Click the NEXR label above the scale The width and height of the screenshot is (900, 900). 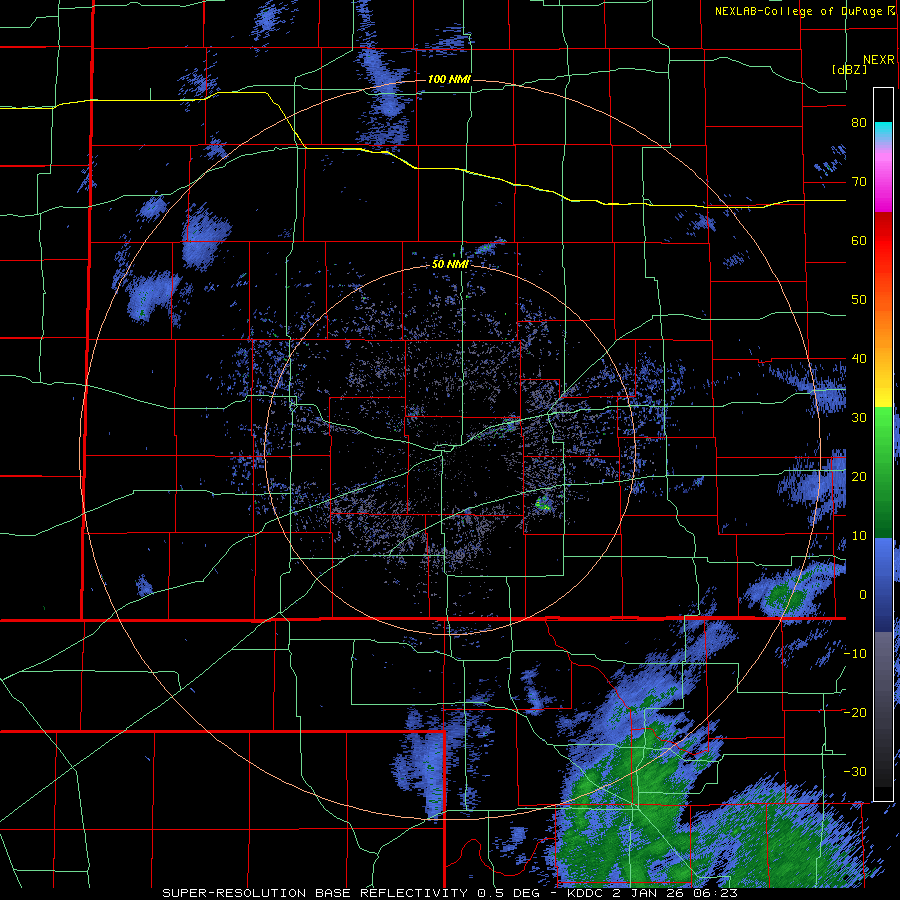[x=879, y=60]
